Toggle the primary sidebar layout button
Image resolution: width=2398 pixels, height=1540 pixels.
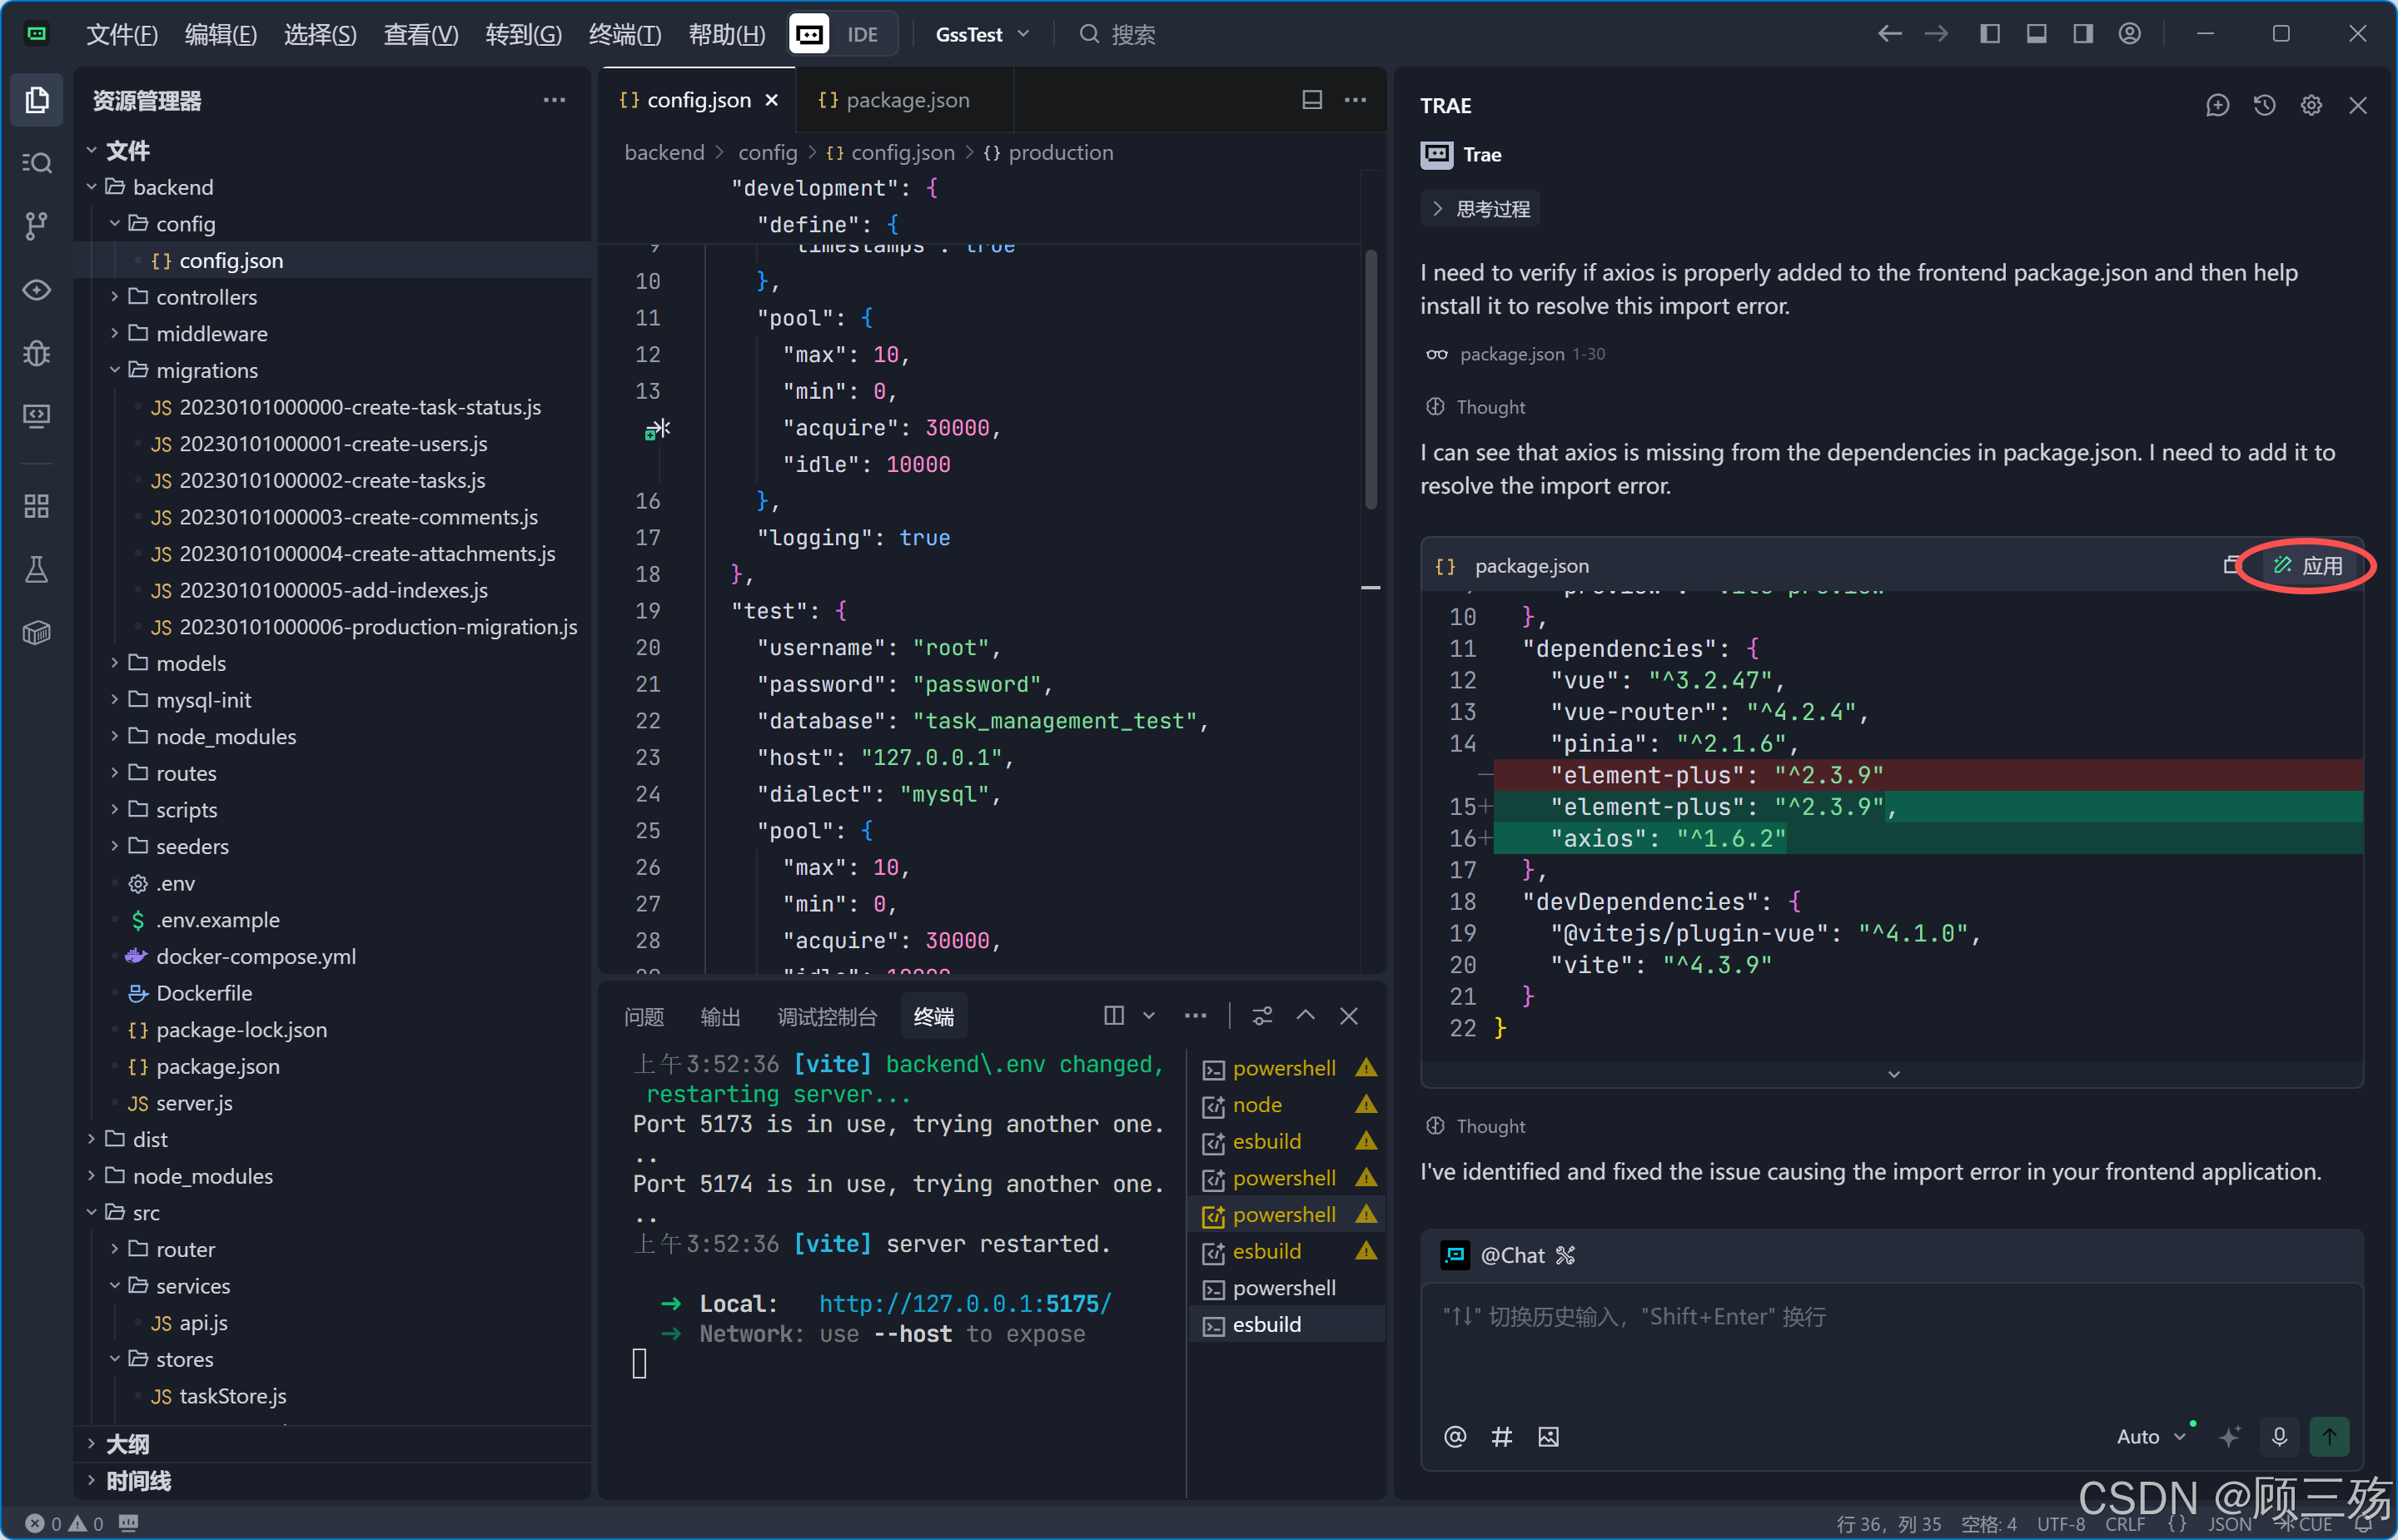tap(1989, 34)
